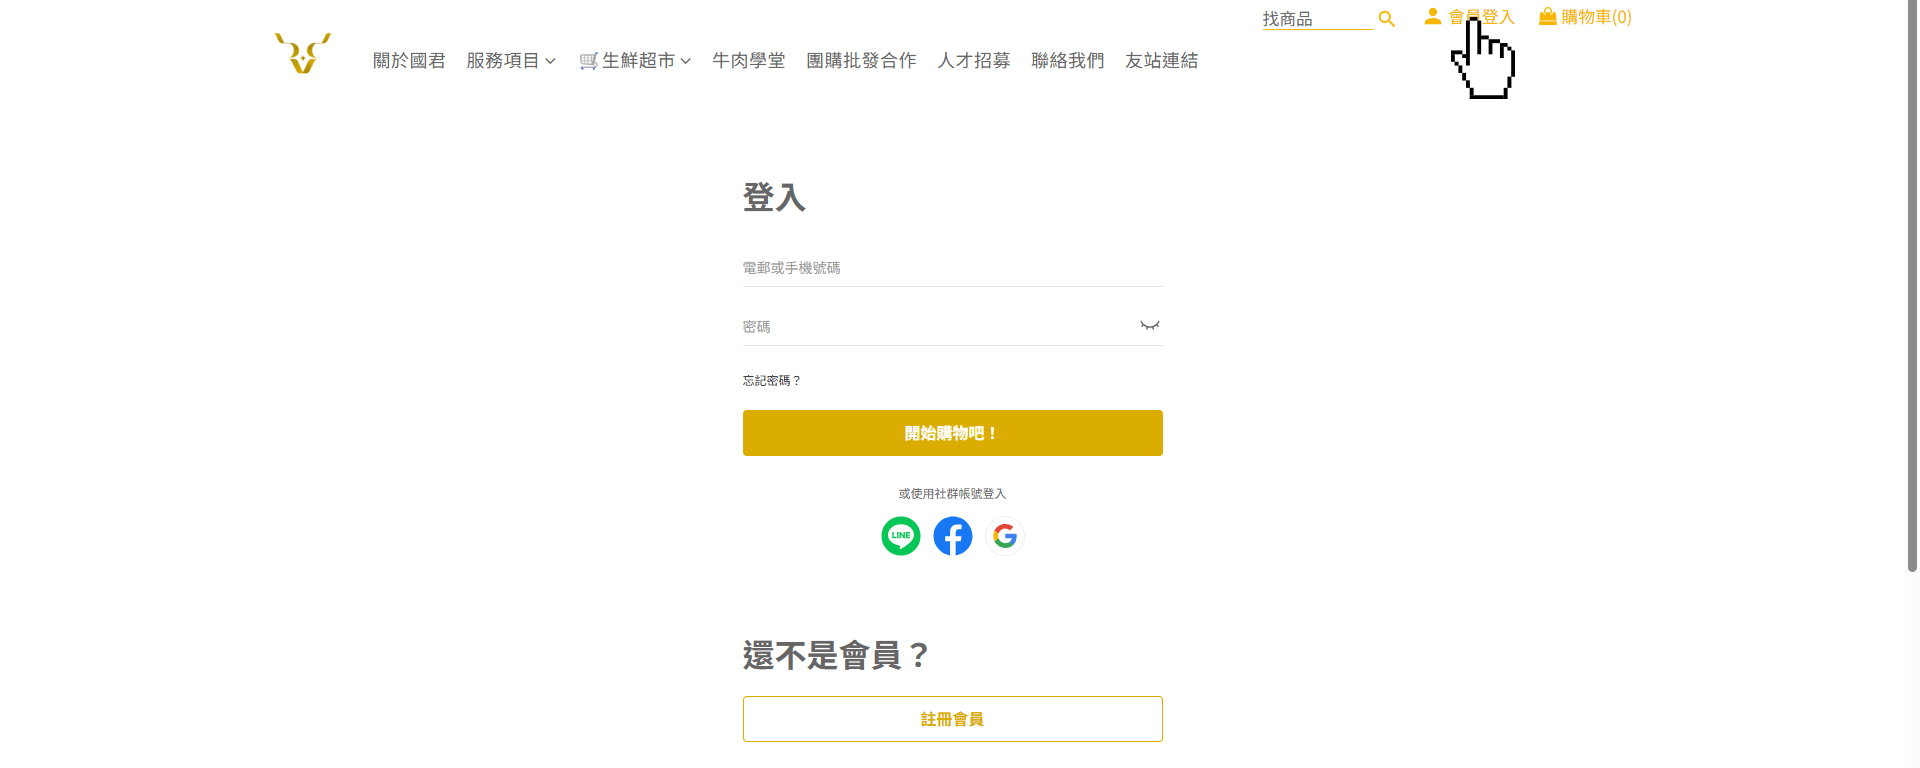Click the 開始購物吧 login button
Image resolution: width=1920 pixels, height=768 pixels.
[952, 433]
